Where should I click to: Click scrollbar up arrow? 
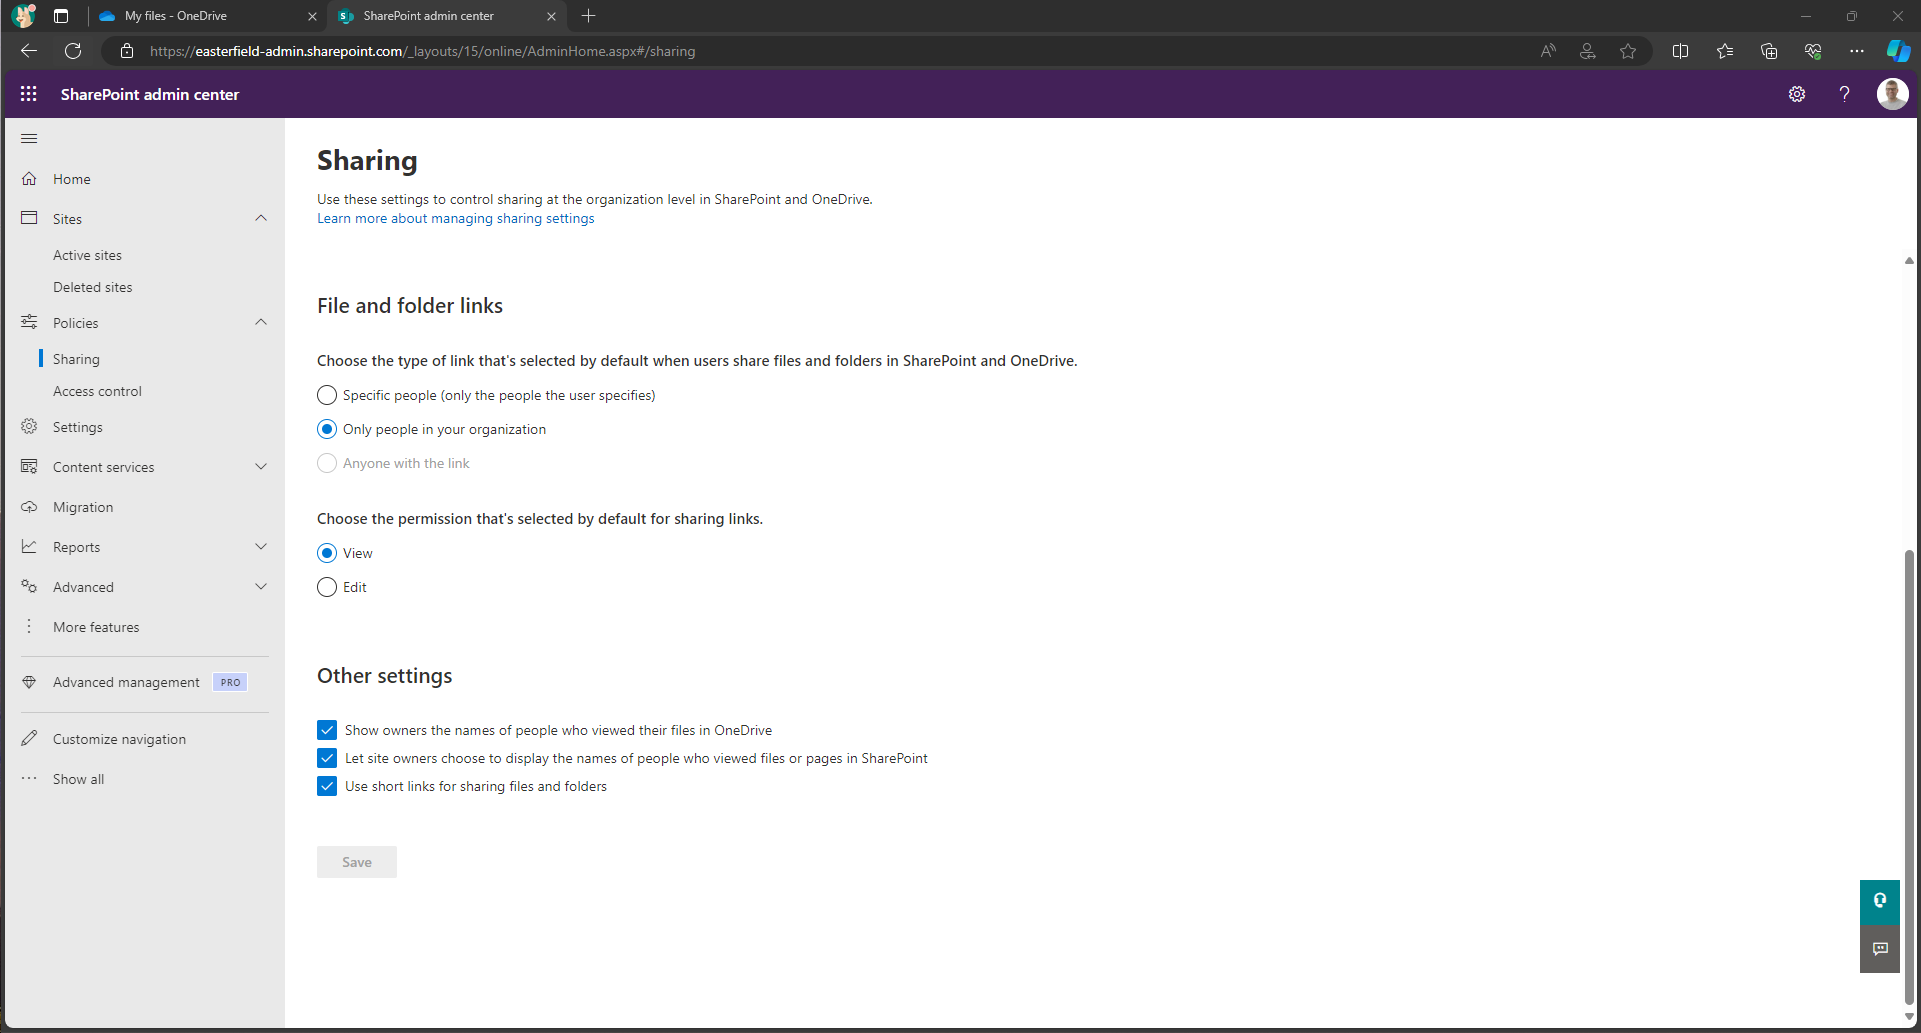[x=1909, y=260]
